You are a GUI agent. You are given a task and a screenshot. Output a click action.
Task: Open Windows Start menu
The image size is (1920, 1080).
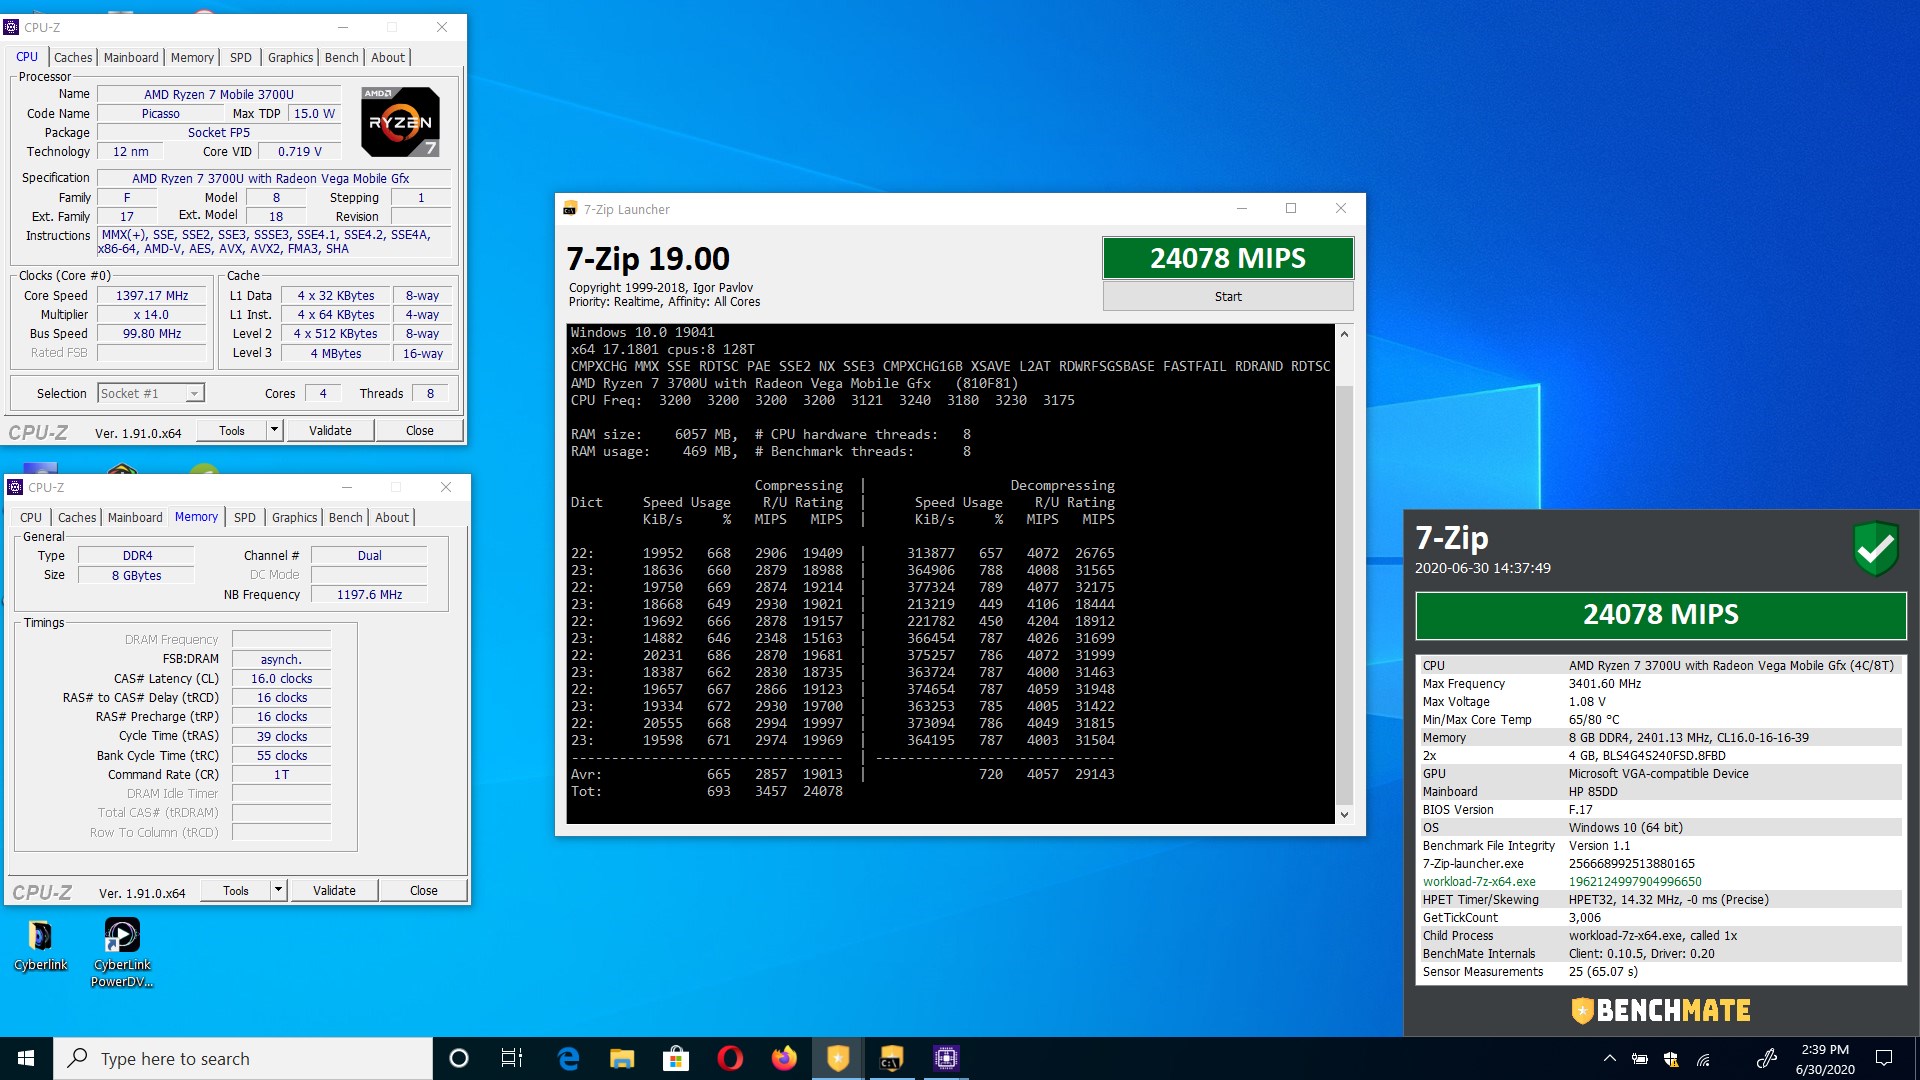click(x=26, y=1058)
